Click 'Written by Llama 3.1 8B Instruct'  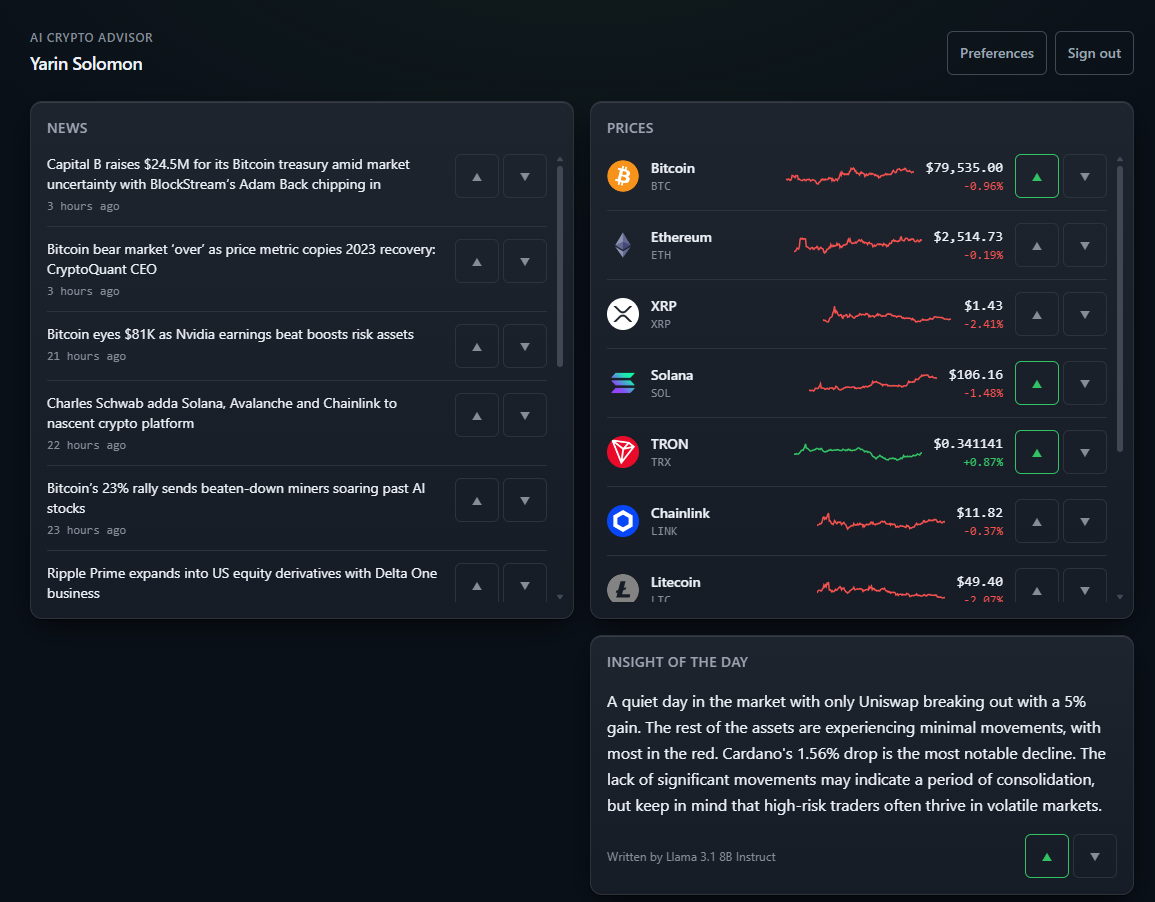click(x=691, y=856)
